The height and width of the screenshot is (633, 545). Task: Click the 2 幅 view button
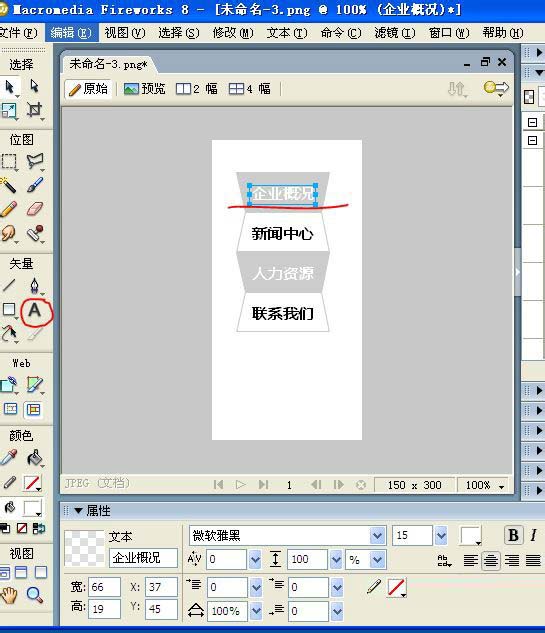click(x=197, y=88)
